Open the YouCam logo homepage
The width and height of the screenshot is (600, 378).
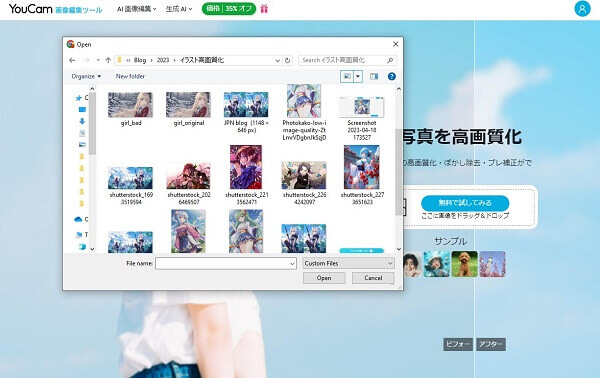pyautogui.click(x=55, y=9)
